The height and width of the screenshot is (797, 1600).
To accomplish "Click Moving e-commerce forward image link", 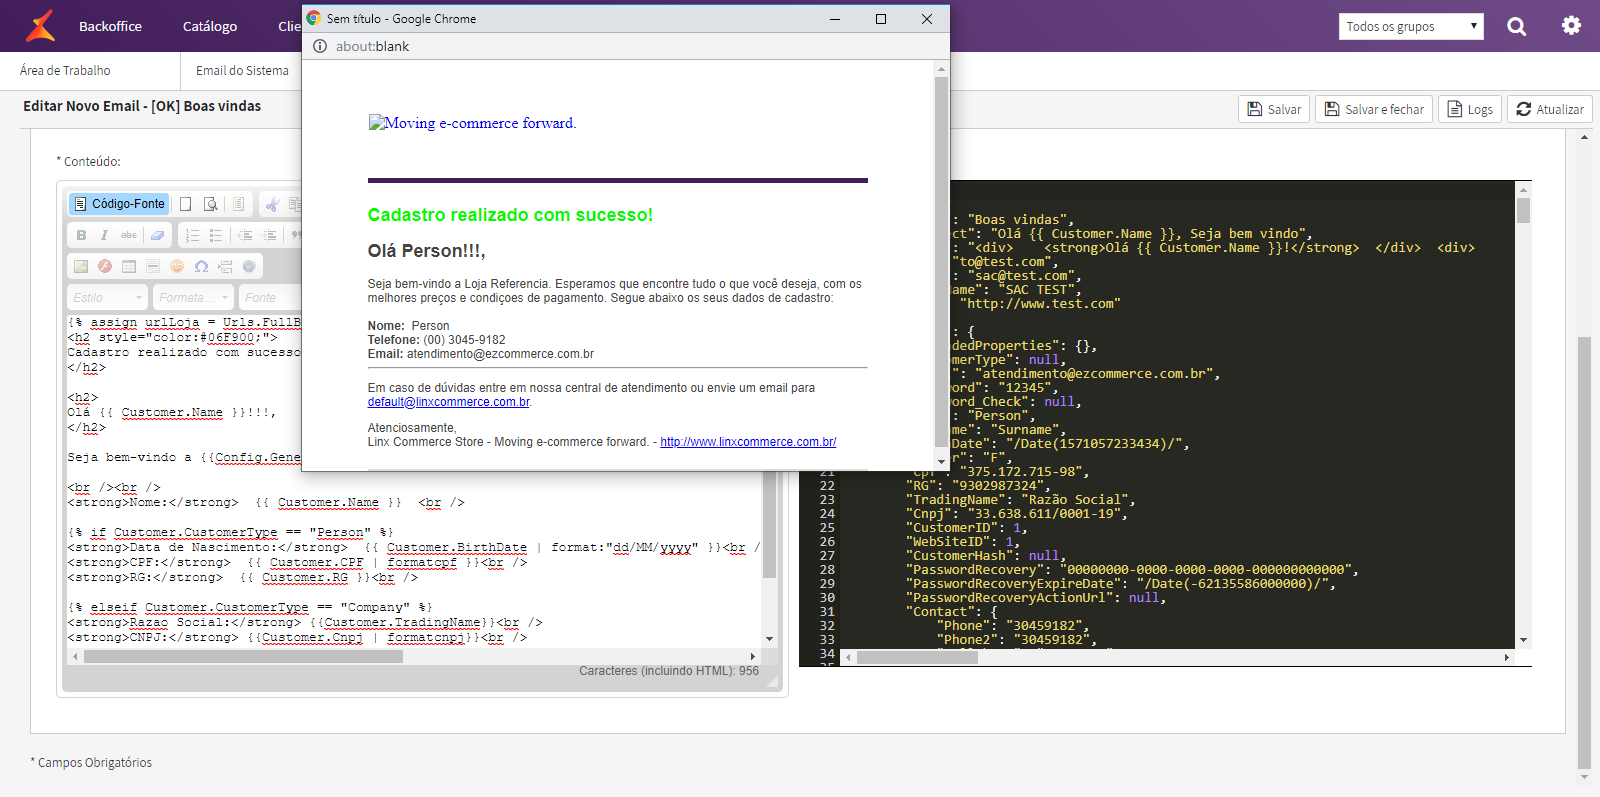I will pyautogui.click(x=472, y=123).
